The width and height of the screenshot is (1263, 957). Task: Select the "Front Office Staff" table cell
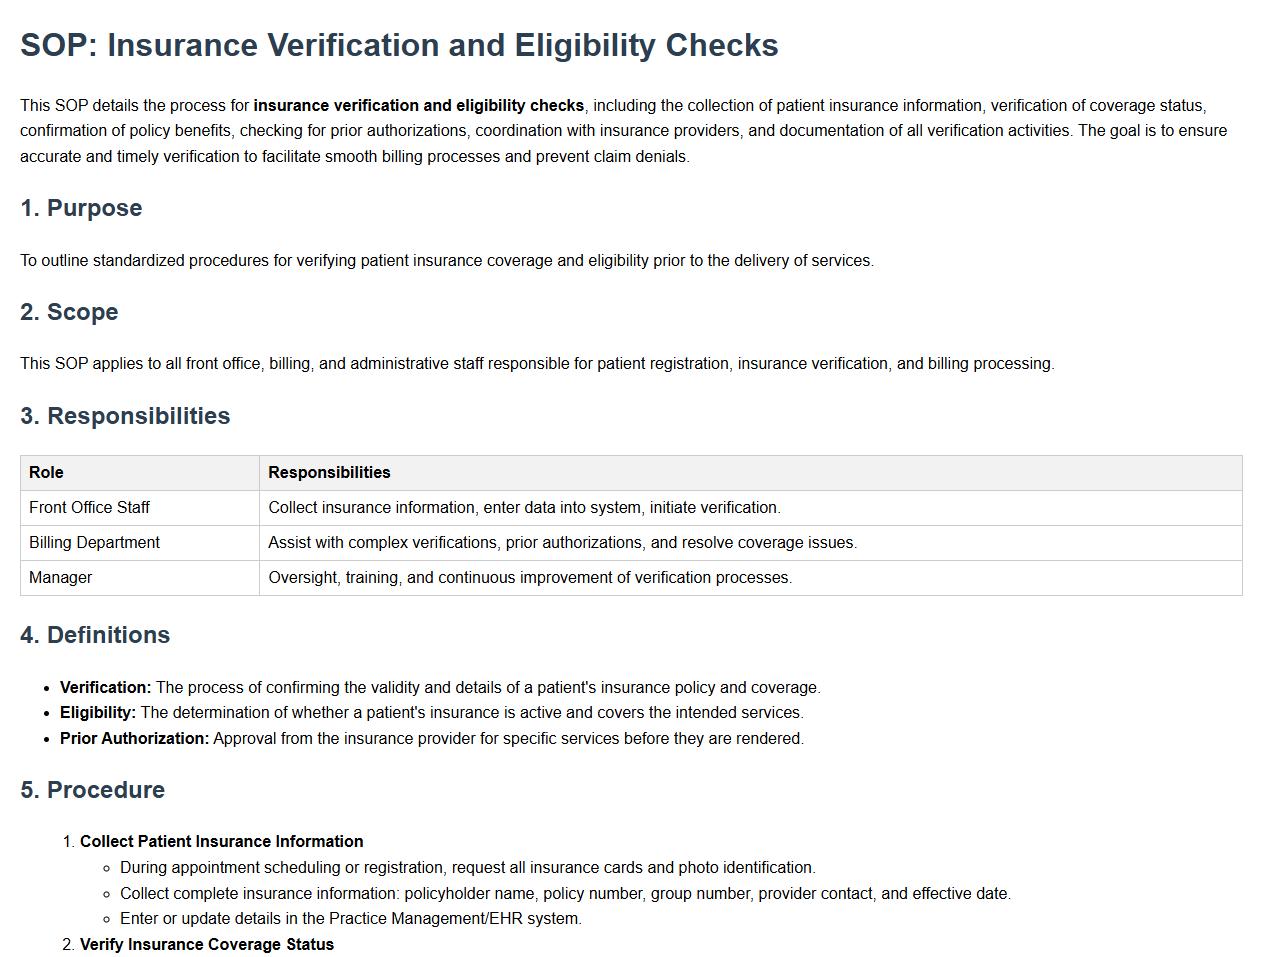click(89, 508)
